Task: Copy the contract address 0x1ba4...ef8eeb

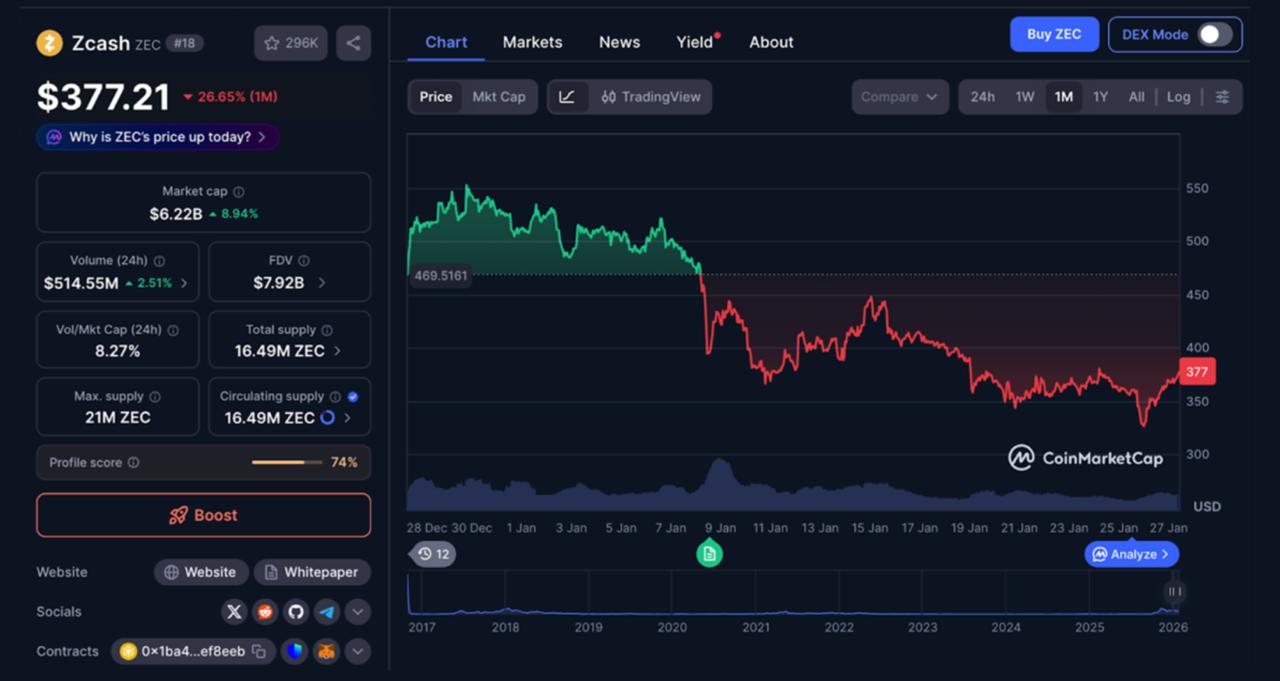Action: tap(259, 652)
